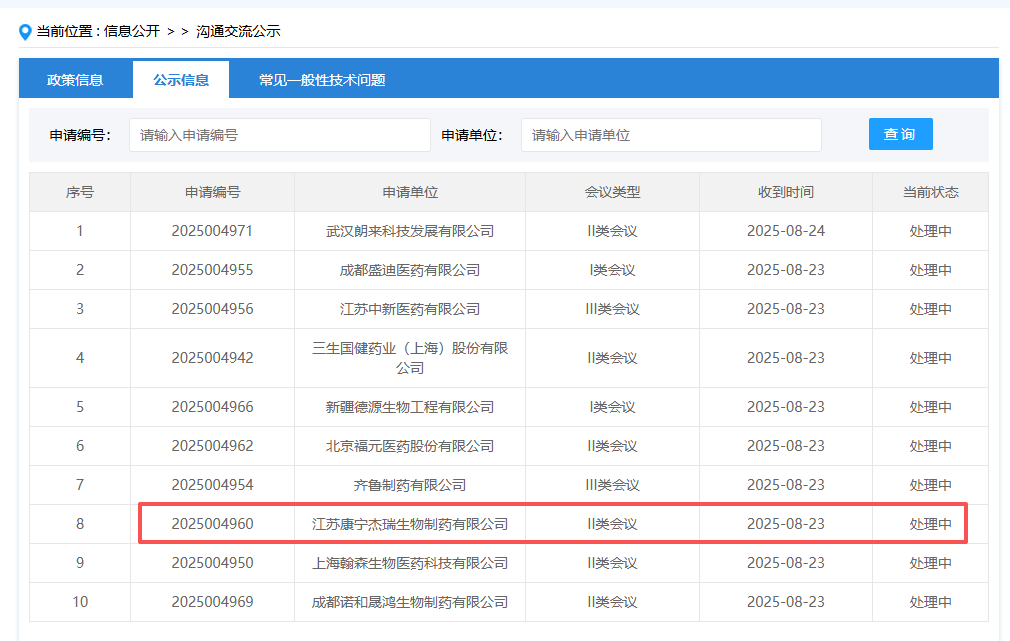Click 信息公开 in the breadcrumb

(x=131, y=31)
